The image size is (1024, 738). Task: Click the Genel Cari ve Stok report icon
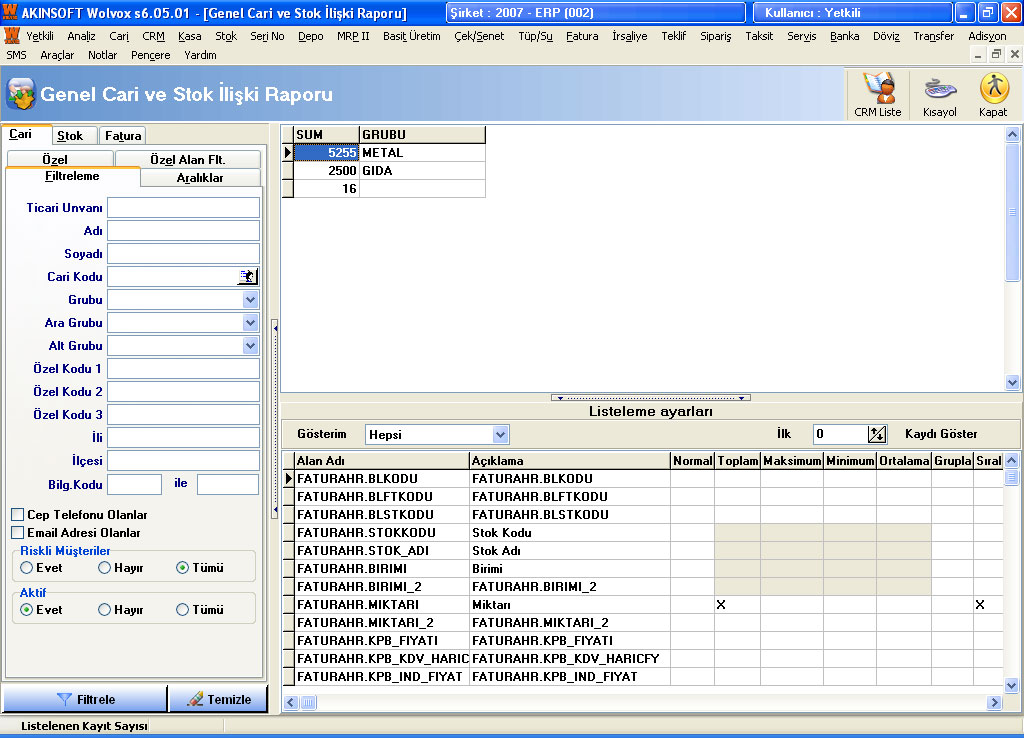point(20,94)
